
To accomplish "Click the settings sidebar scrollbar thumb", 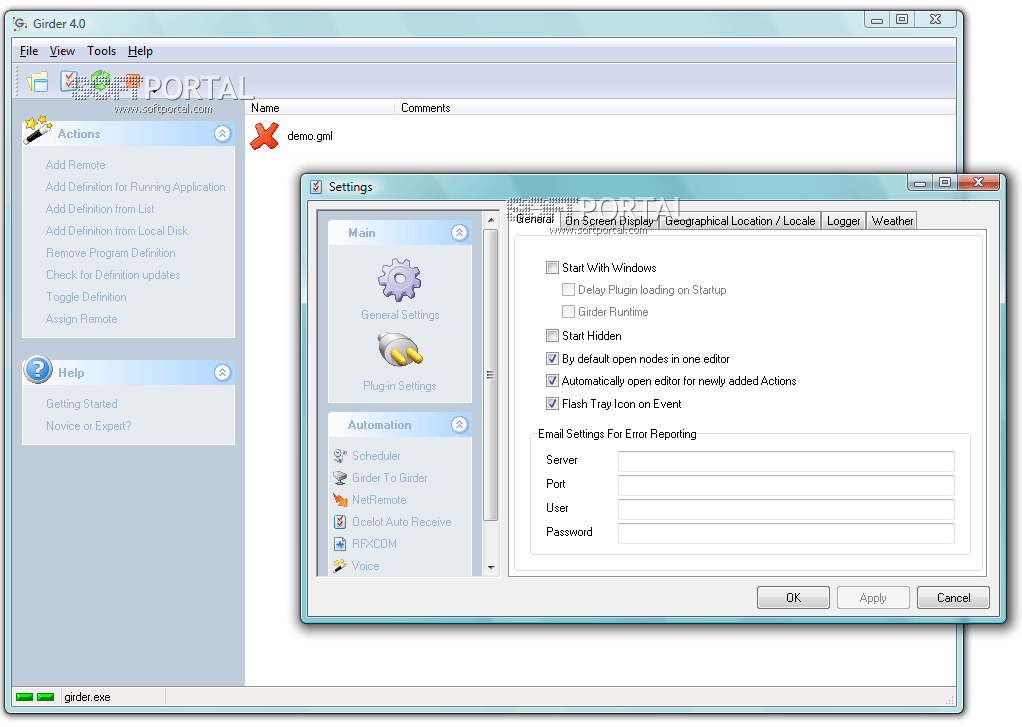I will tap(491, 375).
